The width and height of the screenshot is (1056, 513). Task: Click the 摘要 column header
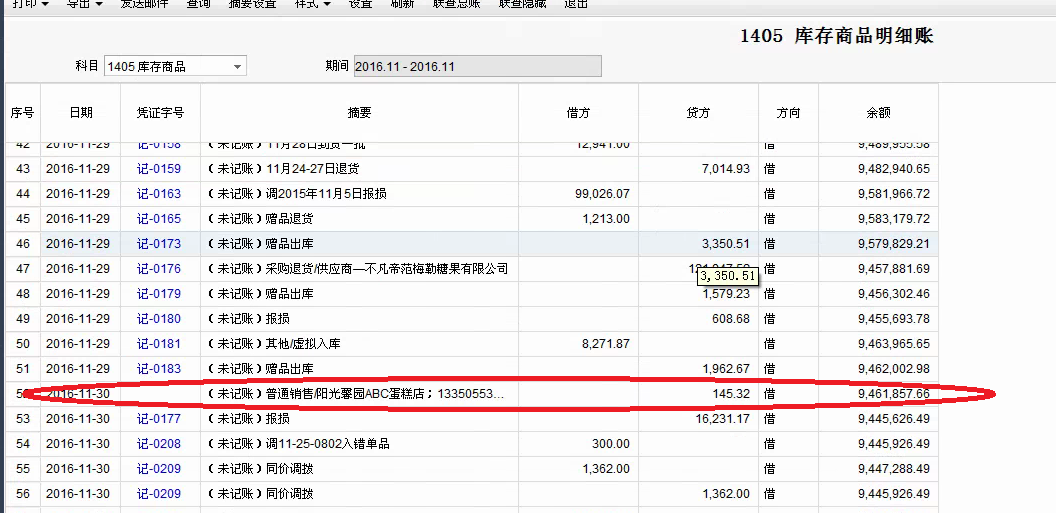(x=360, y=113)
